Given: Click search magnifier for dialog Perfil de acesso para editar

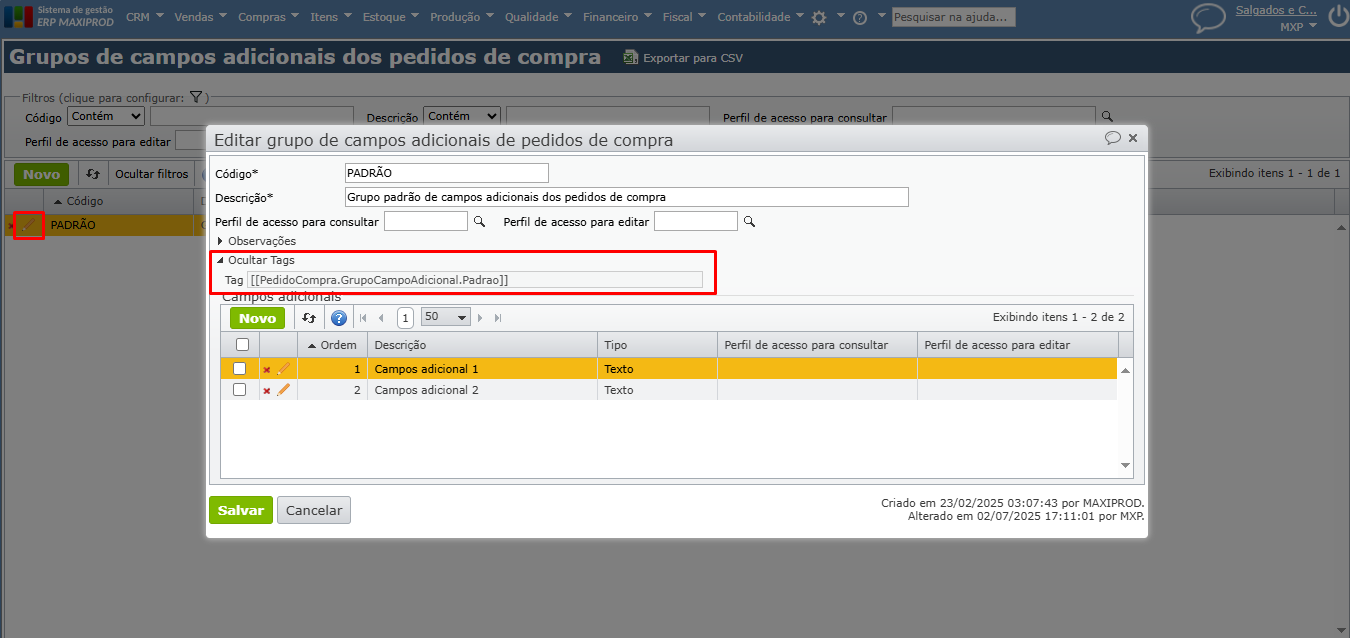Looking at the screenshot, I should (749, 221).
